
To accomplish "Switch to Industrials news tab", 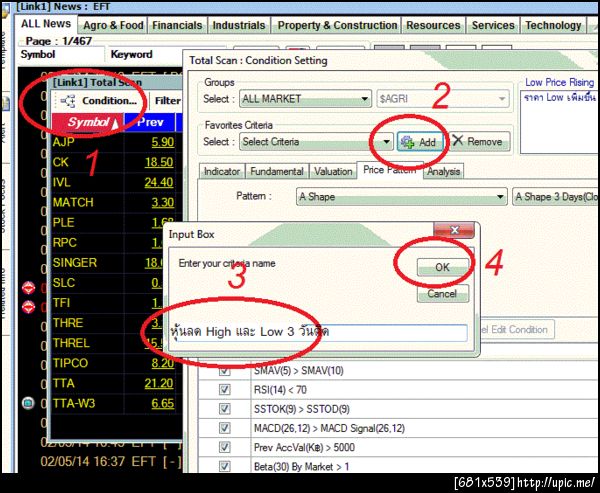I will (x=239, y=25).
